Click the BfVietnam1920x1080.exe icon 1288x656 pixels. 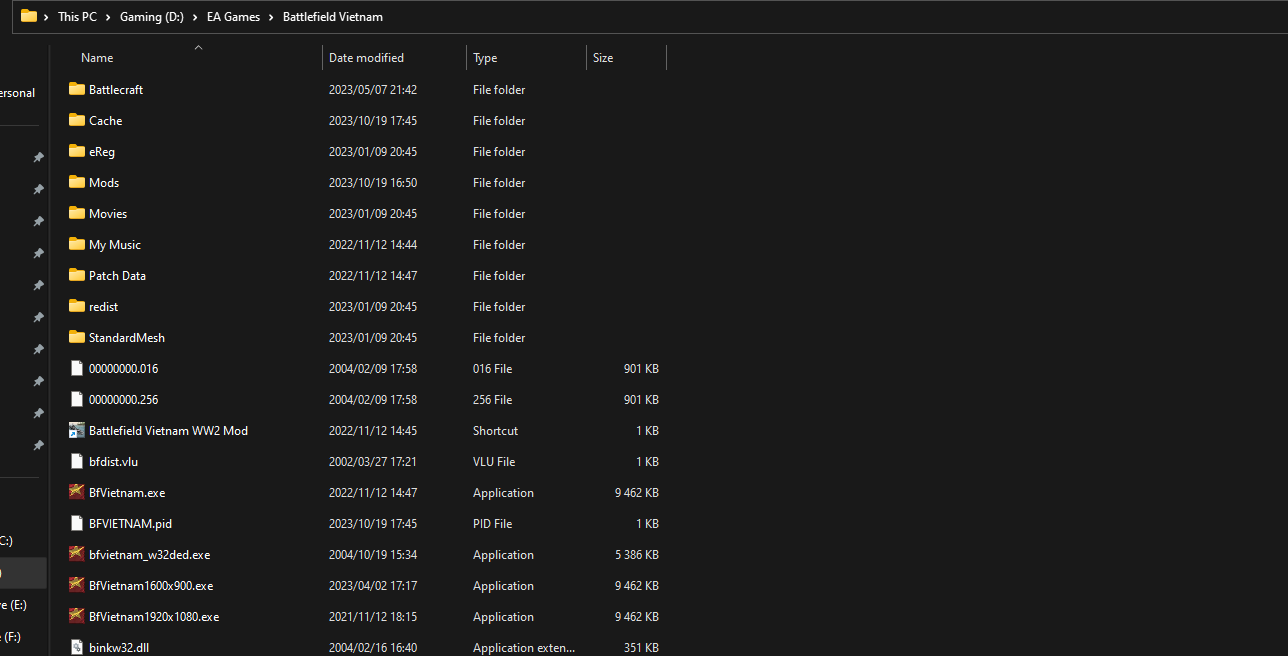click(77, 616)
